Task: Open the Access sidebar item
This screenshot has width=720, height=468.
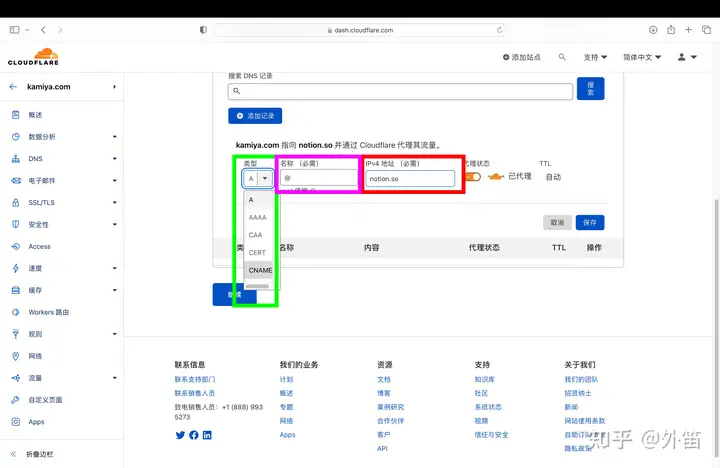Action: pyautogui.click(x=39, y=247)
